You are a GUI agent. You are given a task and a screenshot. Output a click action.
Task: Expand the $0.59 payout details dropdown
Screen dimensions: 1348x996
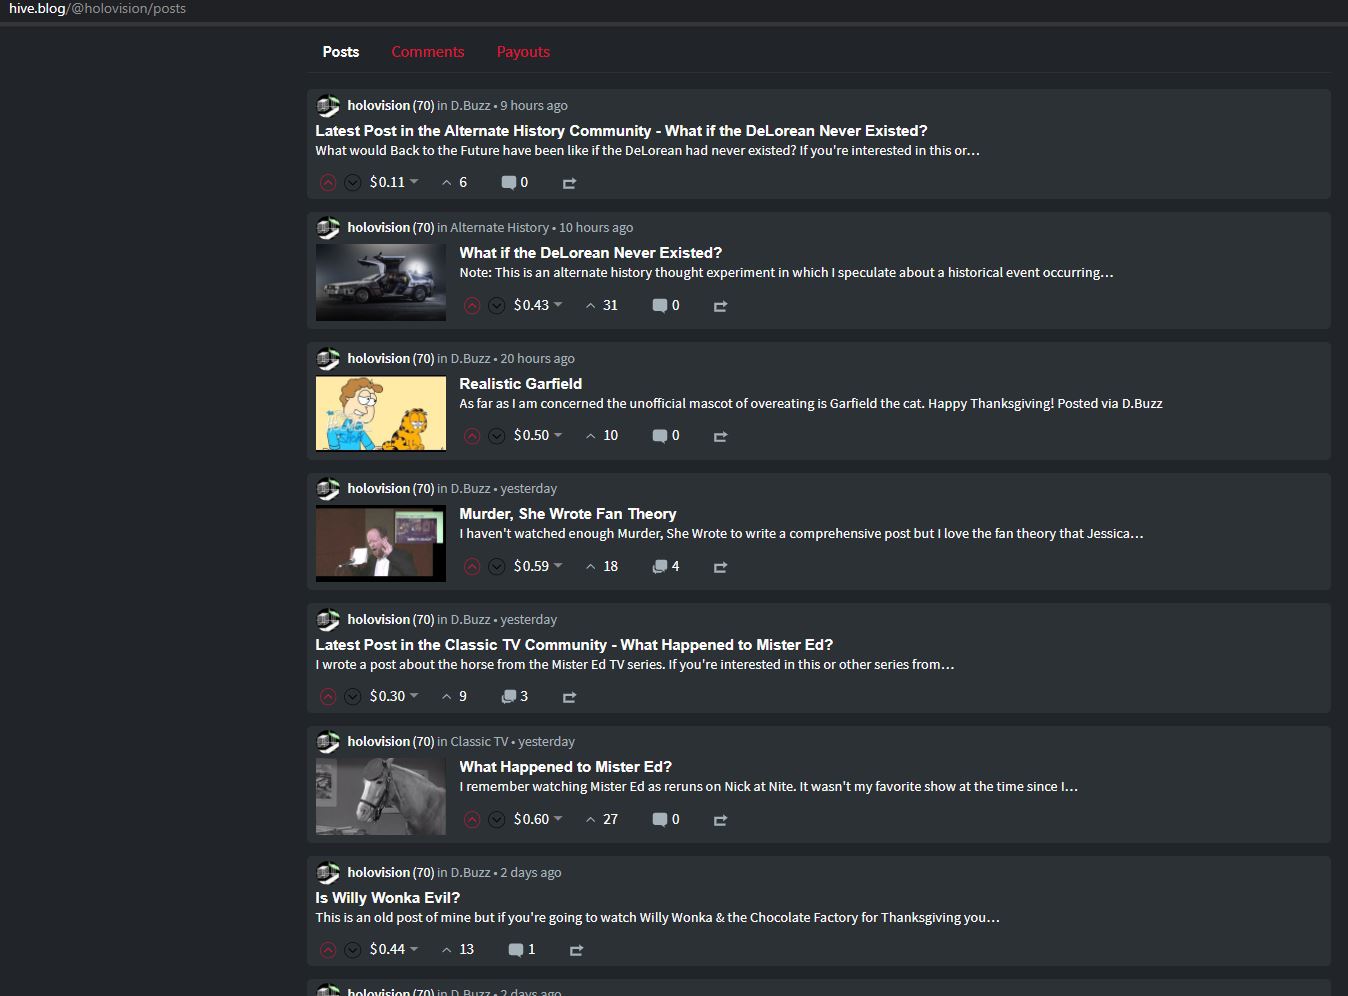538,566
